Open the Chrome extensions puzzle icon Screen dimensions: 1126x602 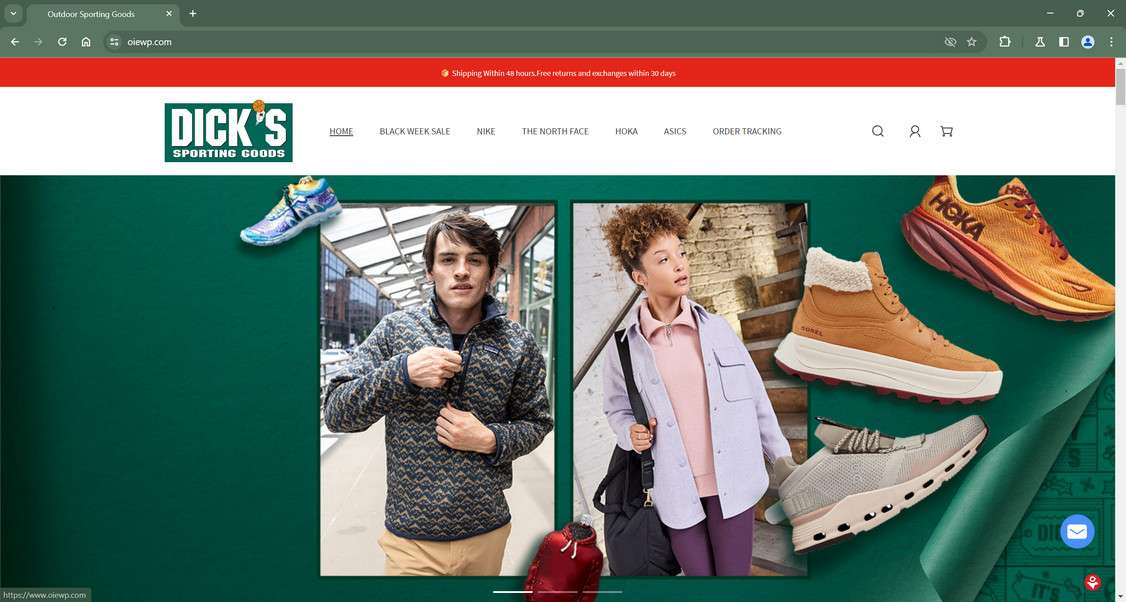(x=1005, y=42)
